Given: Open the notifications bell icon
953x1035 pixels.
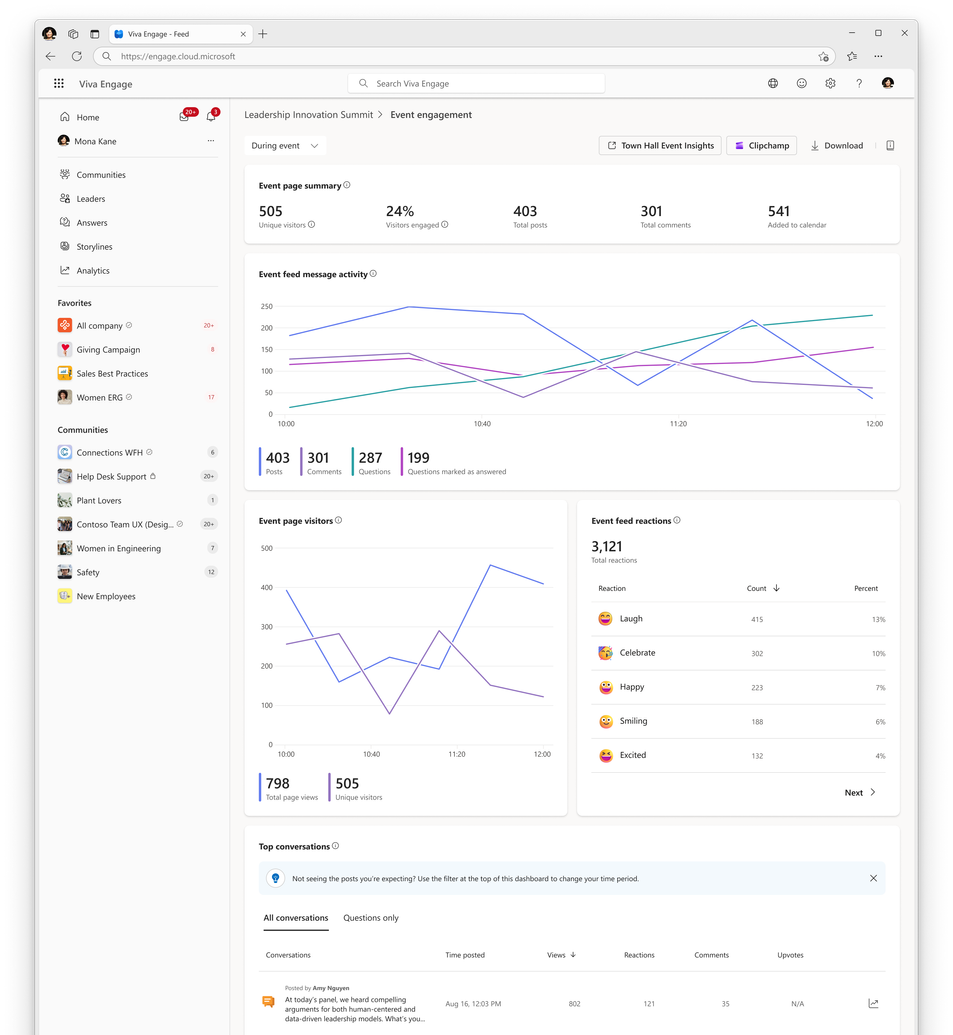Looking at the screenshot, I should (x=211, y=116).
